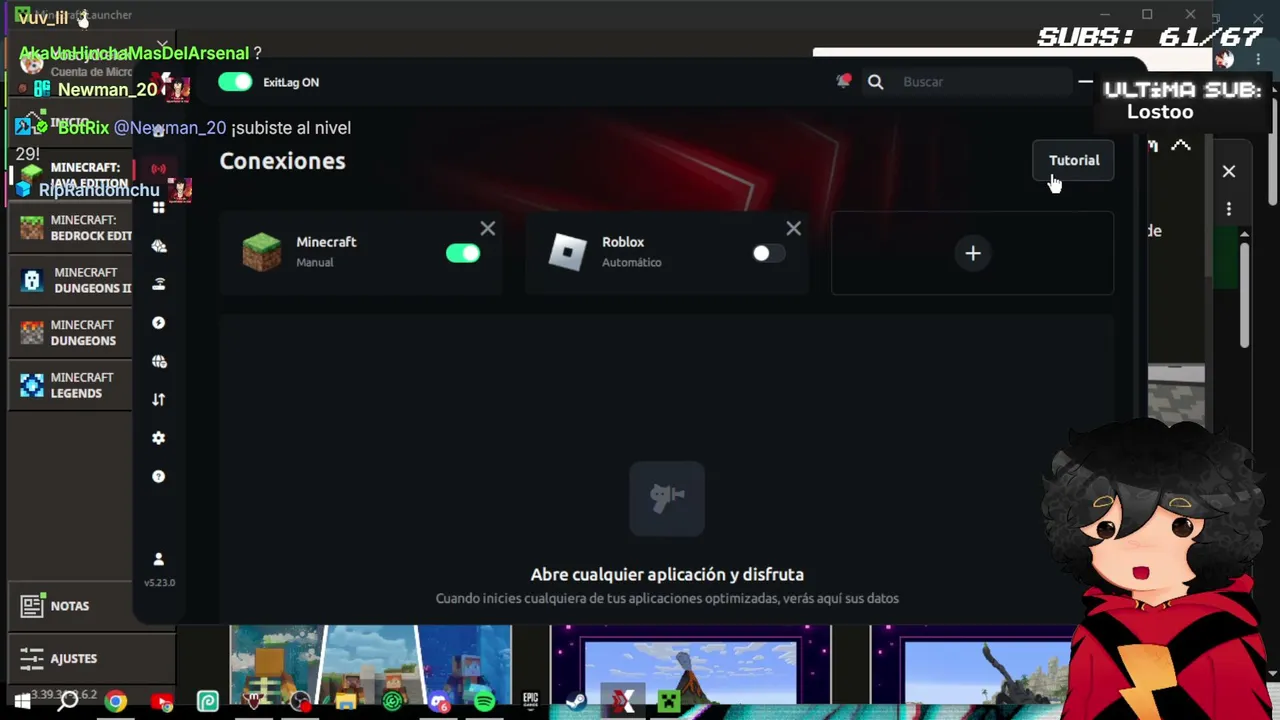Click the Minecraft grass block icon
This screenshot has width=1280, height=720.
(262, 252)
